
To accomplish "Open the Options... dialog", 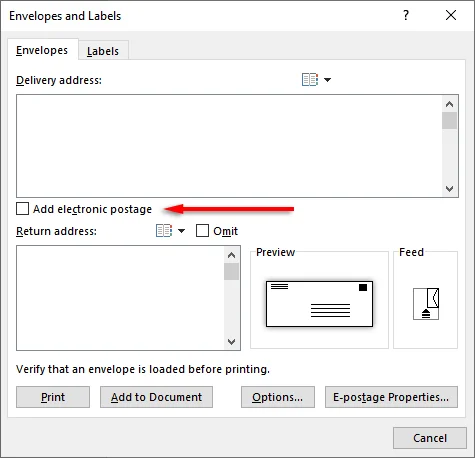I will [x=278, y=397].
